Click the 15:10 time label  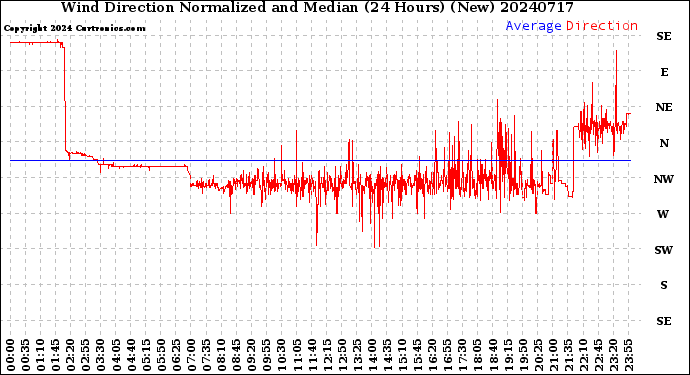[402, 356]
